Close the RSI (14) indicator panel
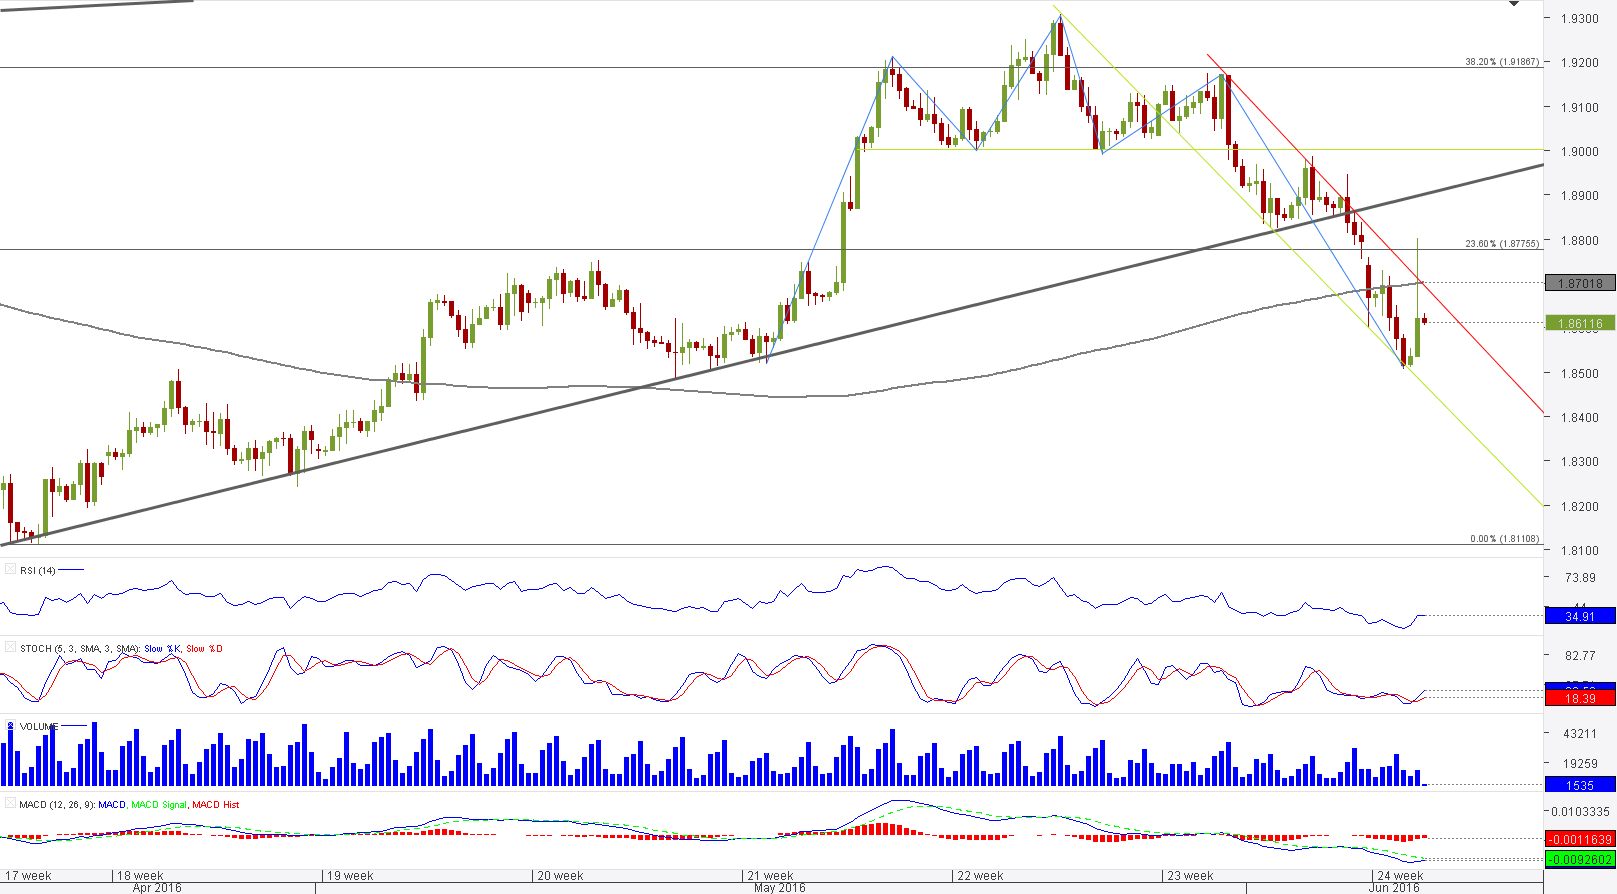The image size is (1617, 894). tap(10, 570)
